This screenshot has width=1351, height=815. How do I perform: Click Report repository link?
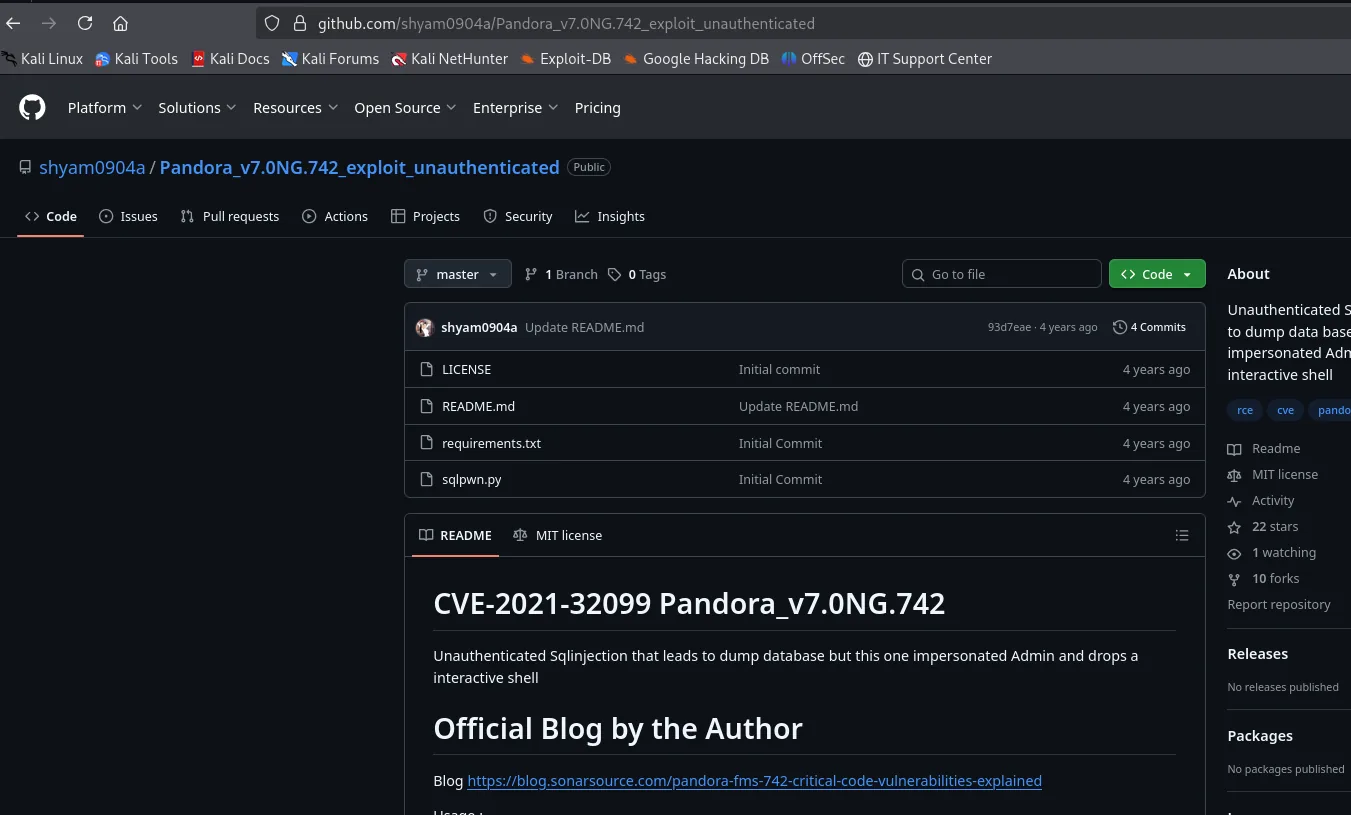pos(1279,604)
